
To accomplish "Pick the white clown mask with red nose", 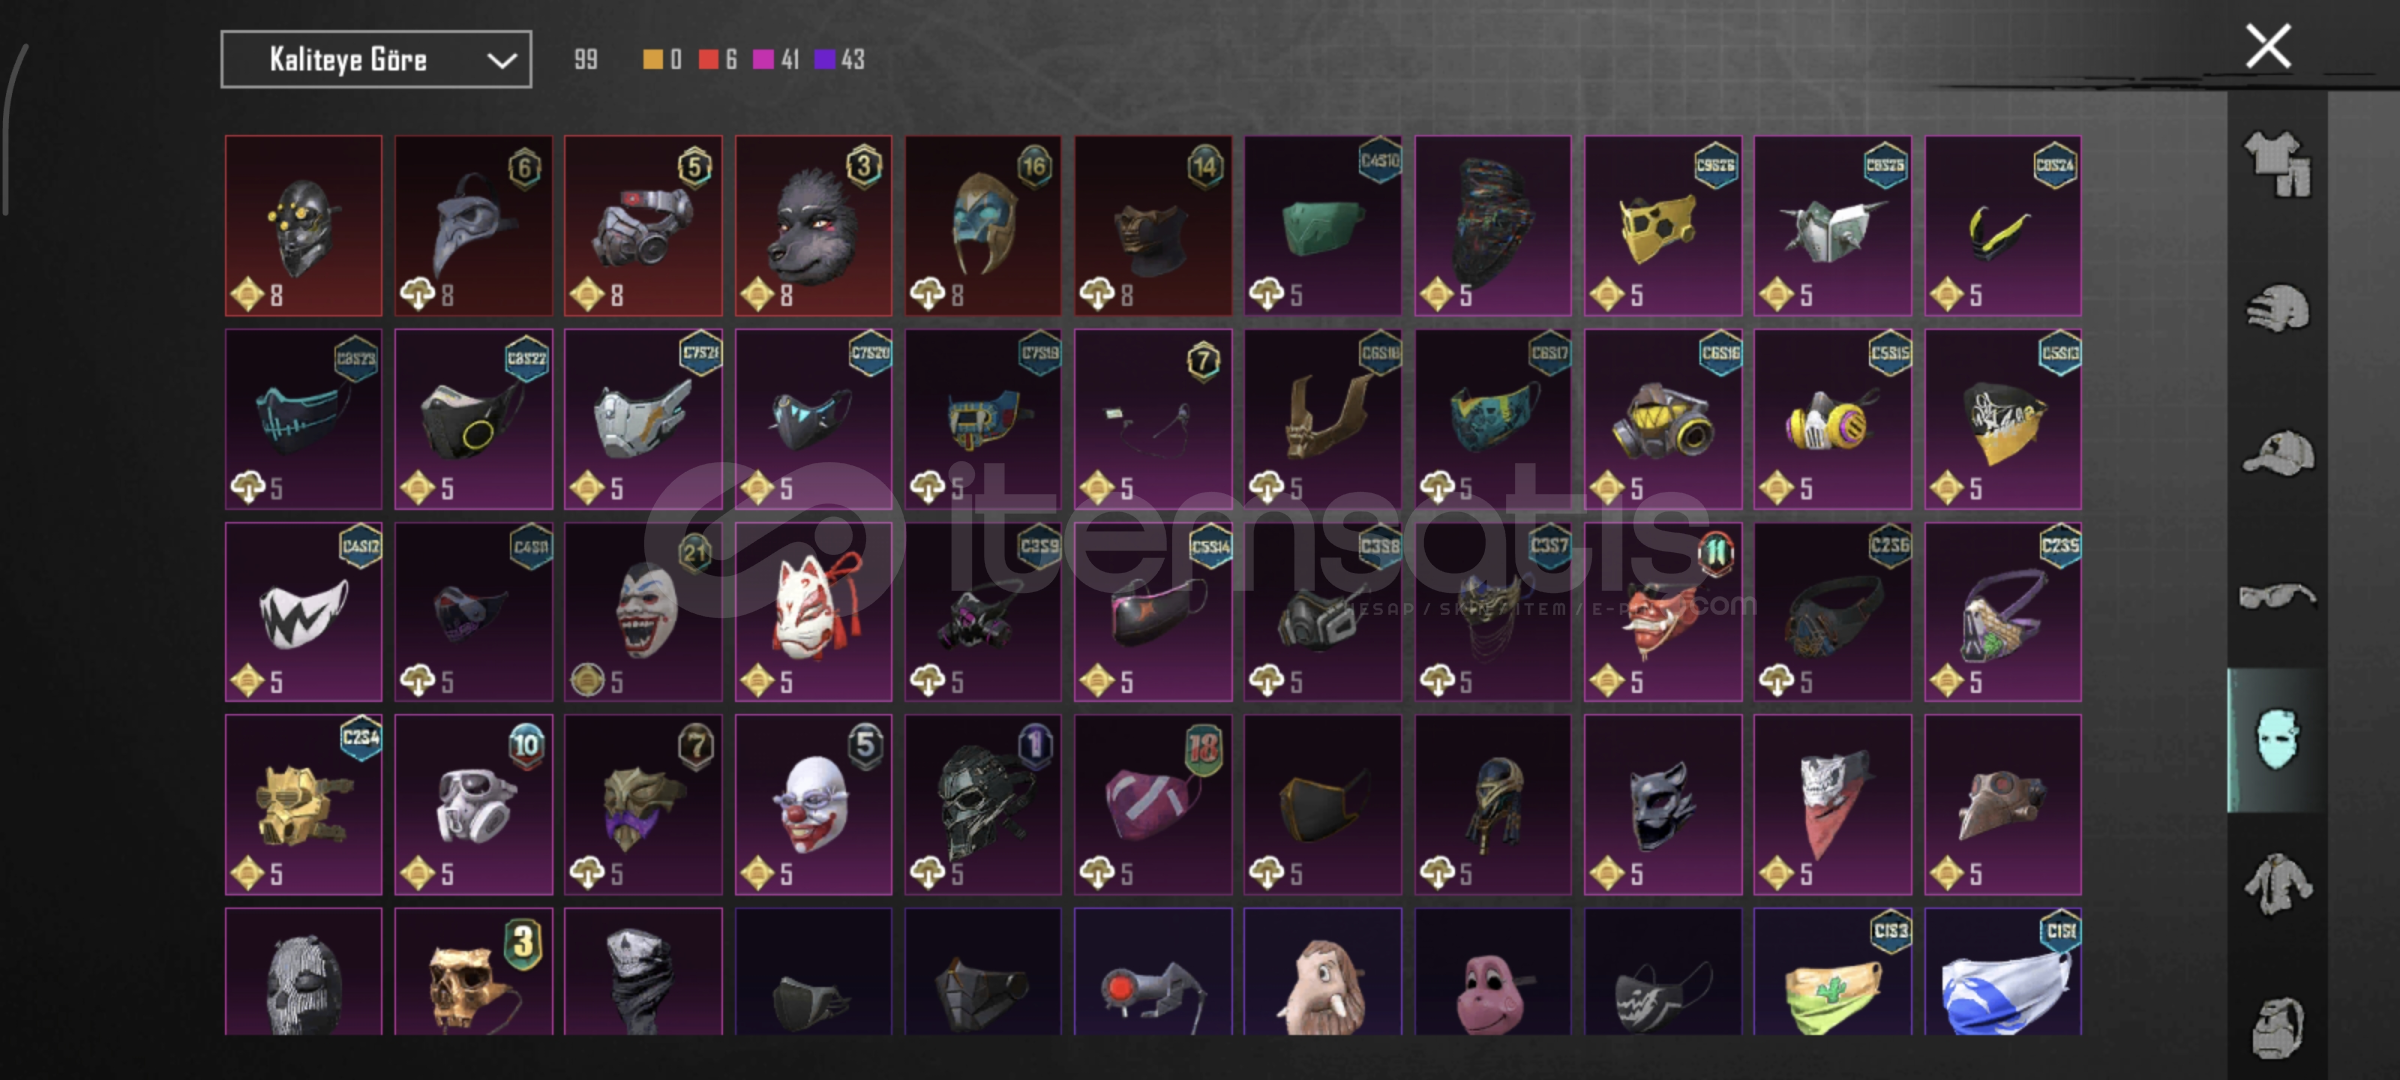I will click(x=813, y=804).
